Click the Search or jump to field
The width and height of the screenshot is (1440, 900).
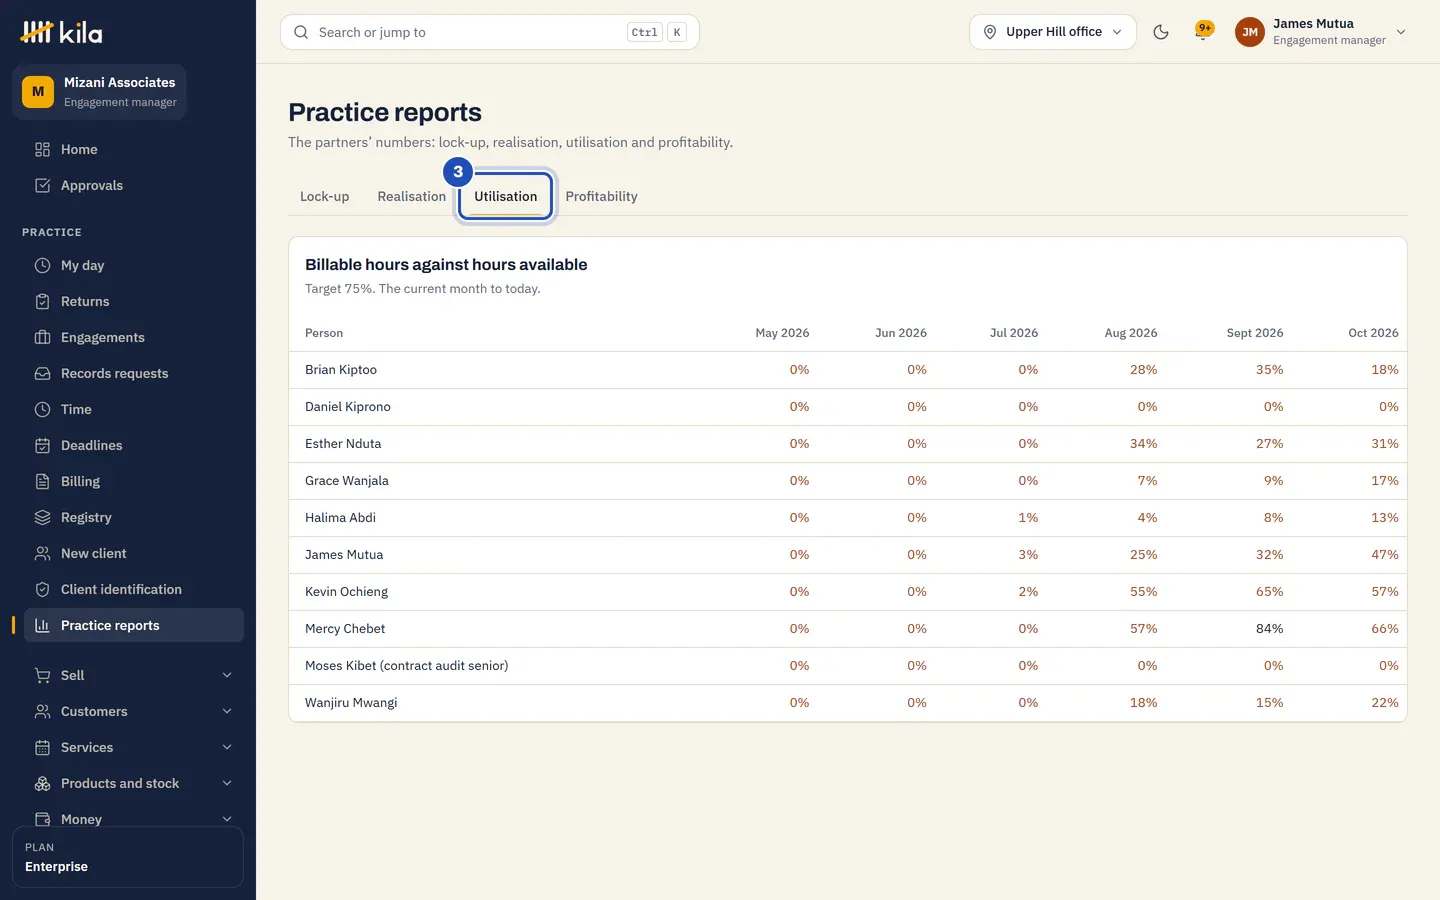click(490, 32)
